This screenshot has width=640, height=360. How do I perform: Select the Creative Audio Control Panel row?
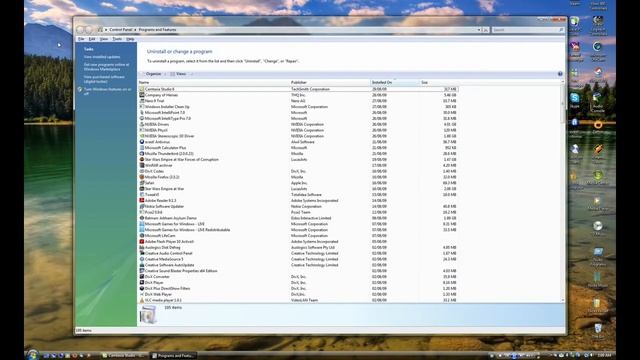(298, 253)
